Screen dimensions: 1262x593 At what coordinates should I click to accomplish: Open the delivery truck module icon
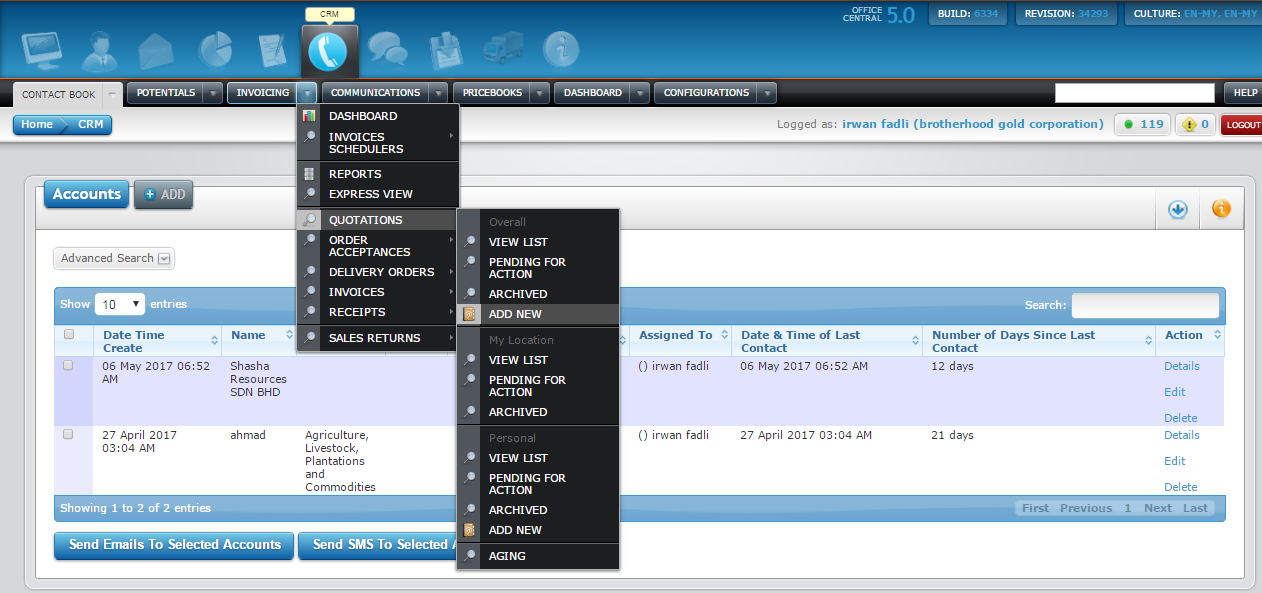pyautogui.click(x=502, y=50)
